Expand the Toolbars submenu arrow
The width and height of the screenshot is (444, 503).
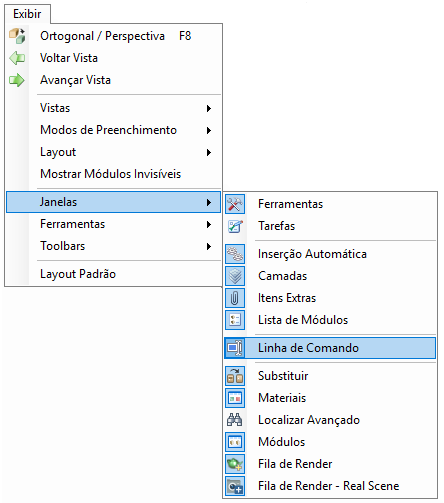[x=209, y=246]
